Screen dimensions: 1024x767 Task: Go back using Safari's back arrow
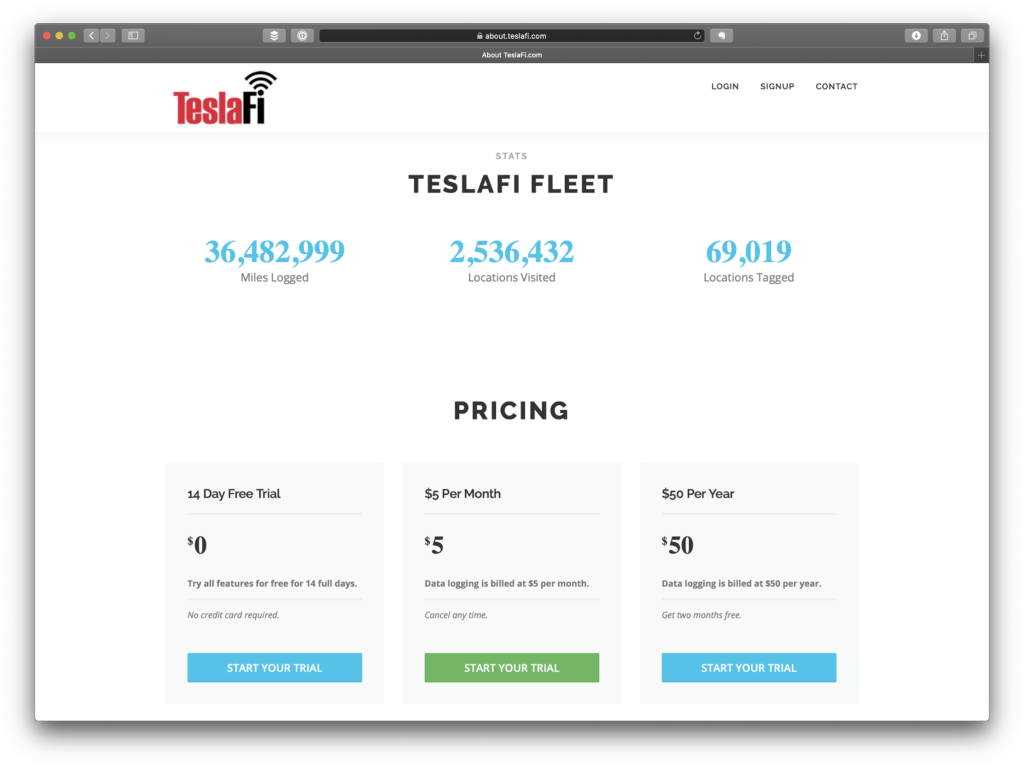pos(91,35)
